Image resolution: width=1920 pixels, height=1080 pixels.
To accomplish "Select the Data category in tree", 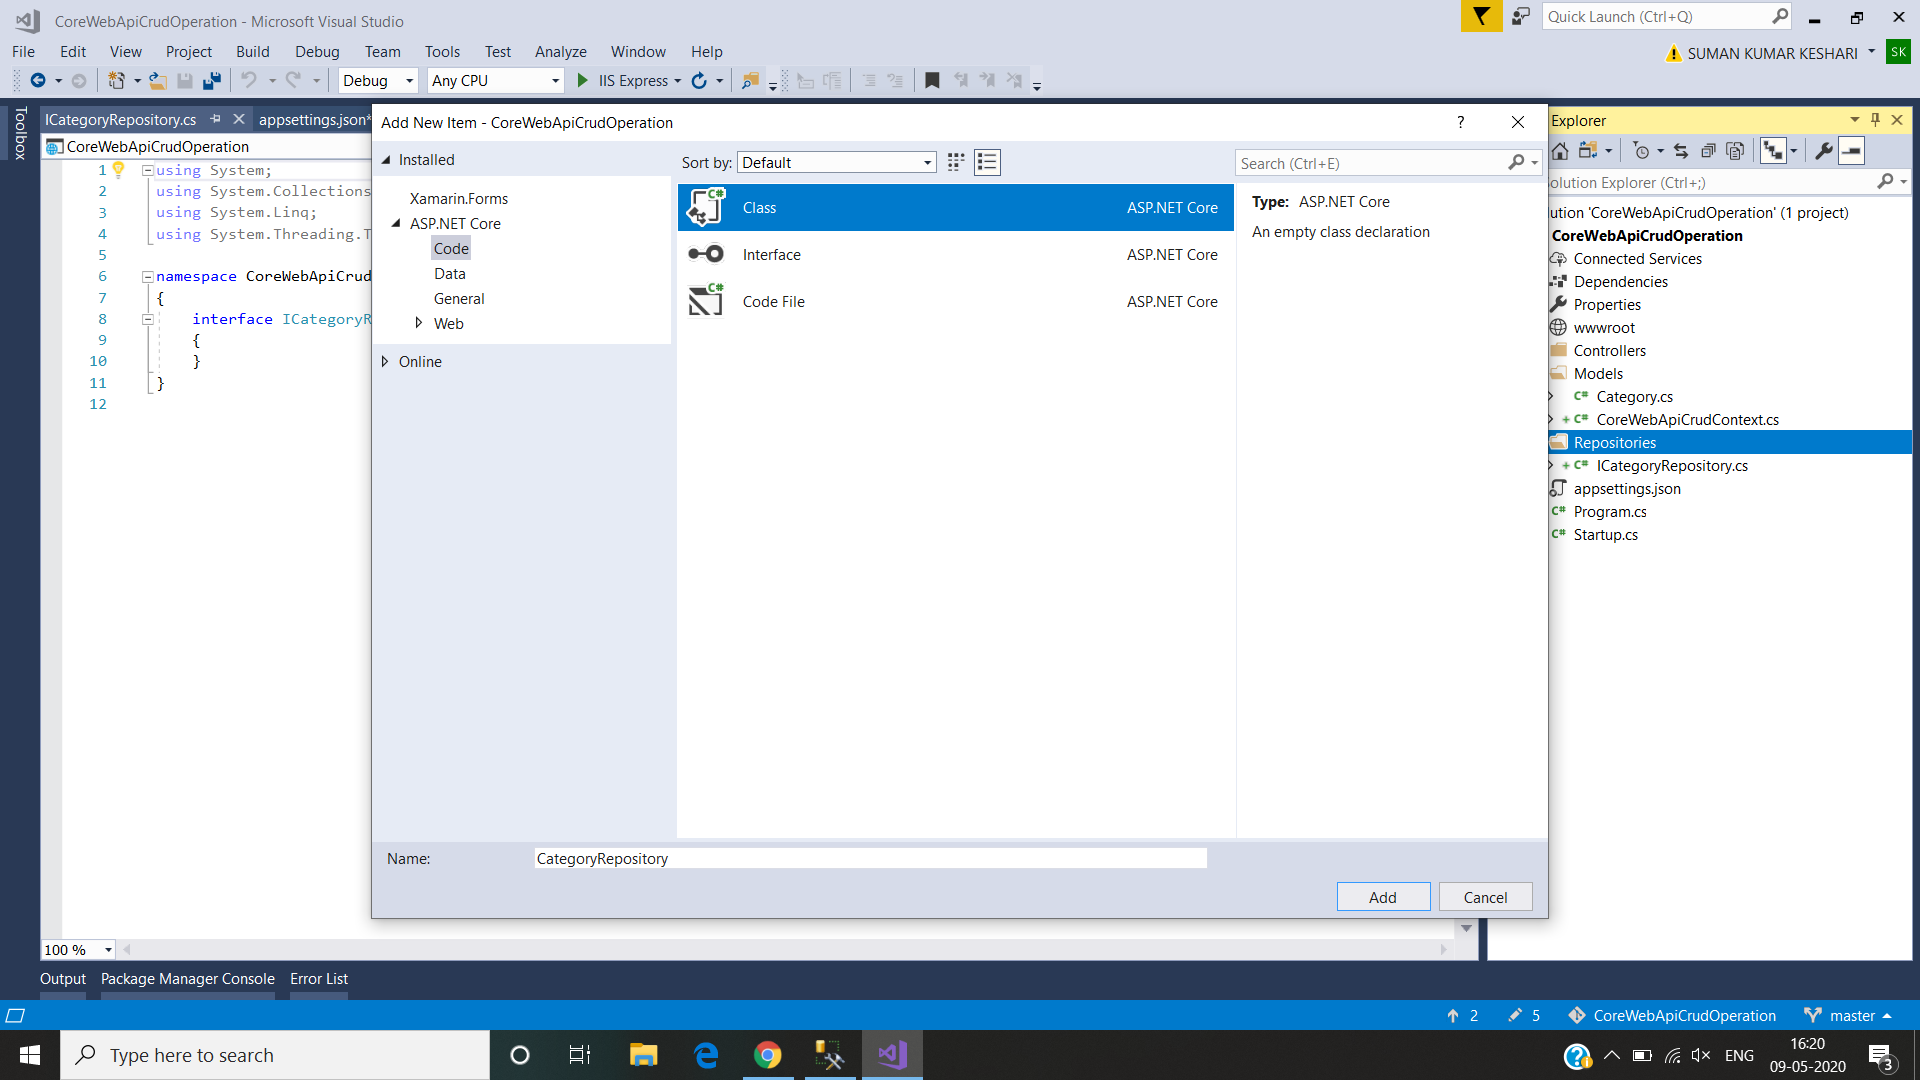I will tap(449, 274).
